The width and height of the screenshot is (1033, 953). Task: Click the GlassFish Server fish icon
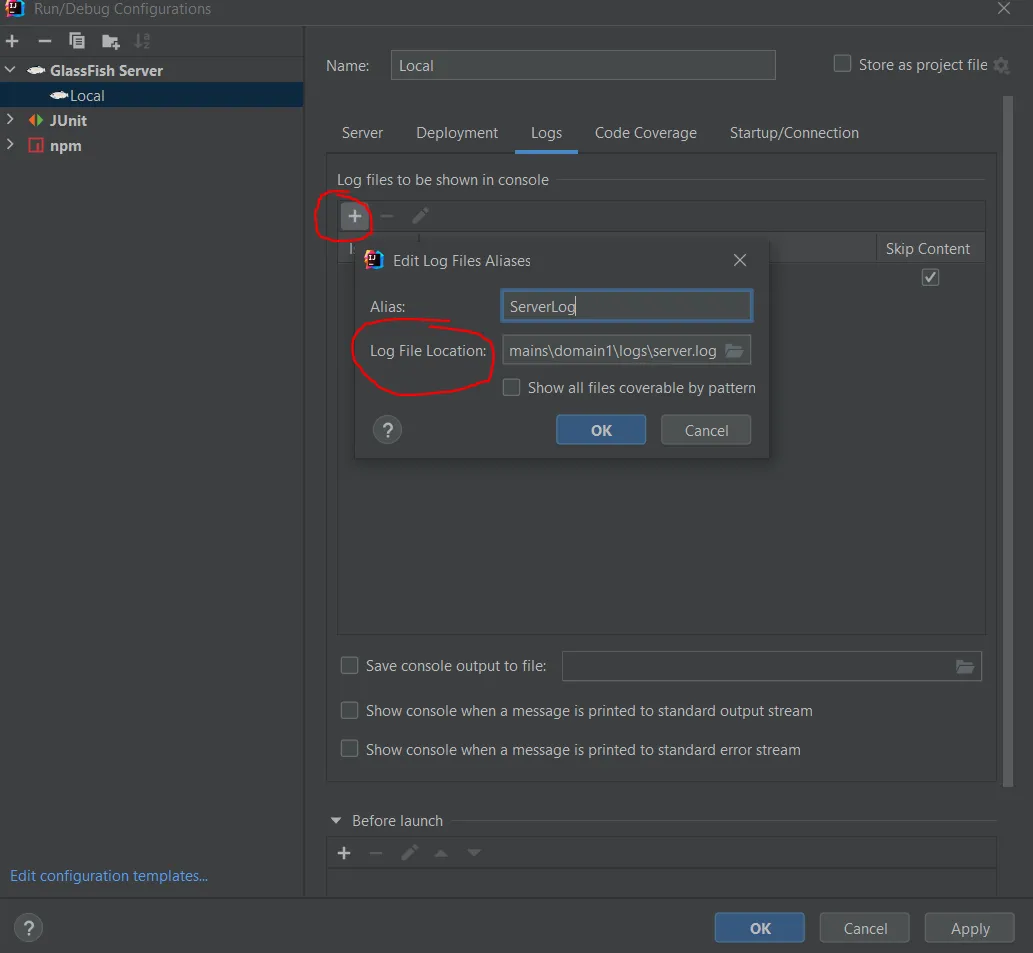point(36,70)
